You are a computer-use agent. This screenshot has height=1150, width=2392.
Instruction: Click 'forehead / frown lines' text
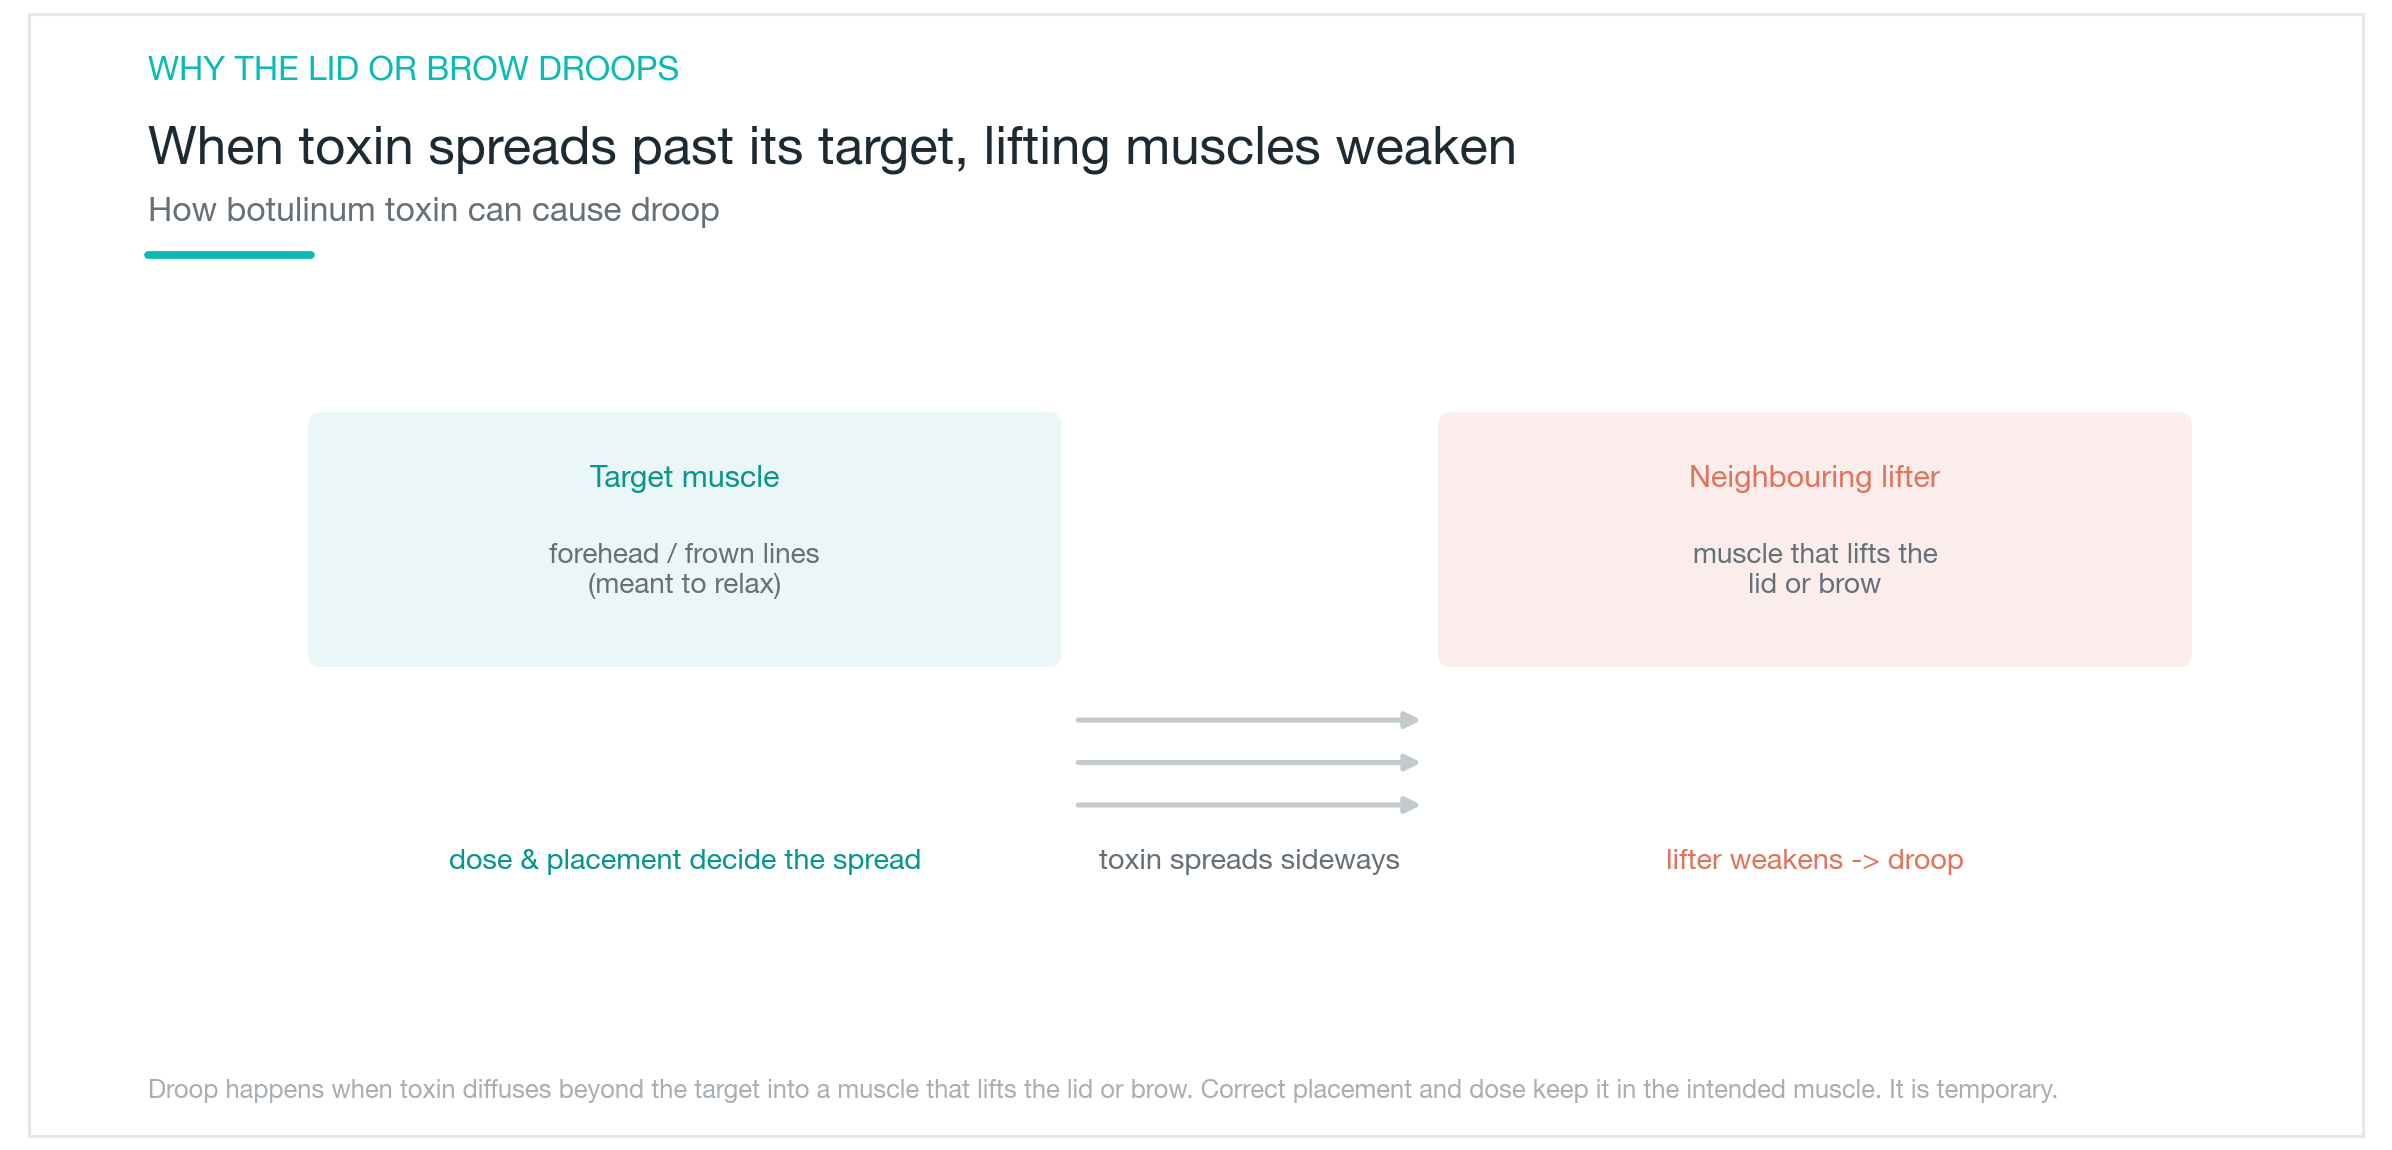[684, 553]
